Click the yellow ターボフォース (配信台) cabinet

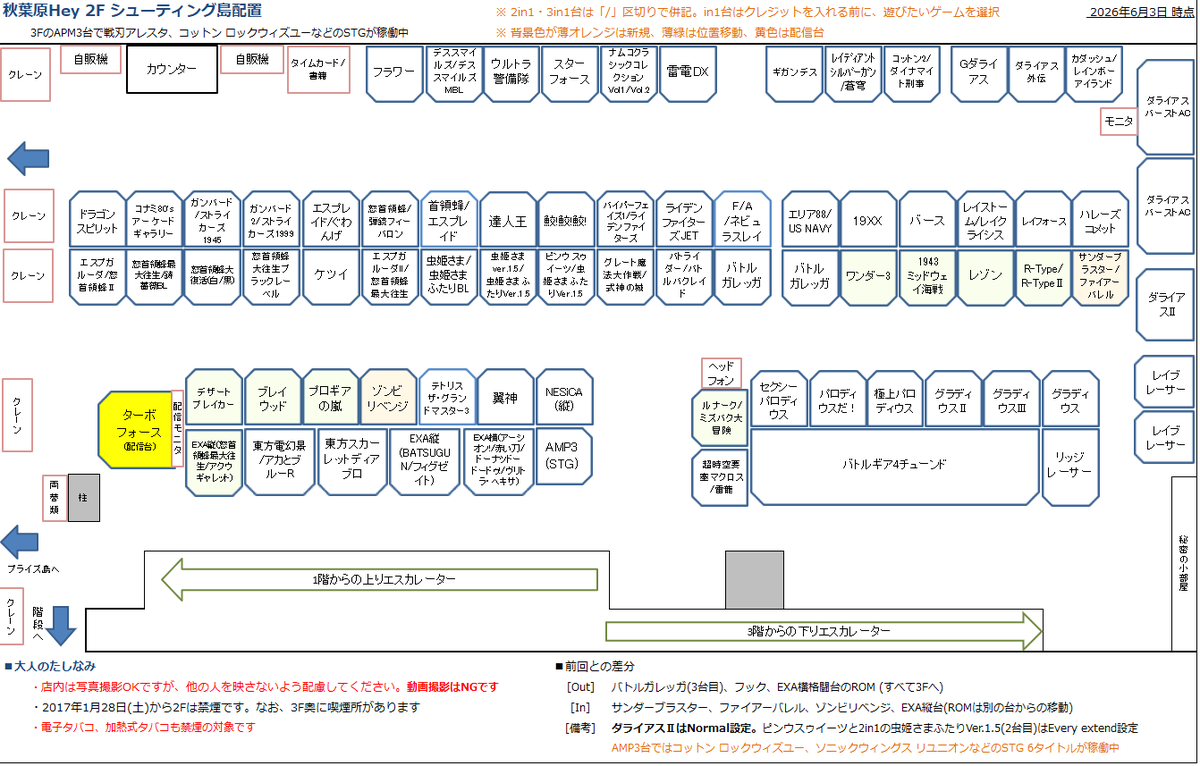coord(135,429)
